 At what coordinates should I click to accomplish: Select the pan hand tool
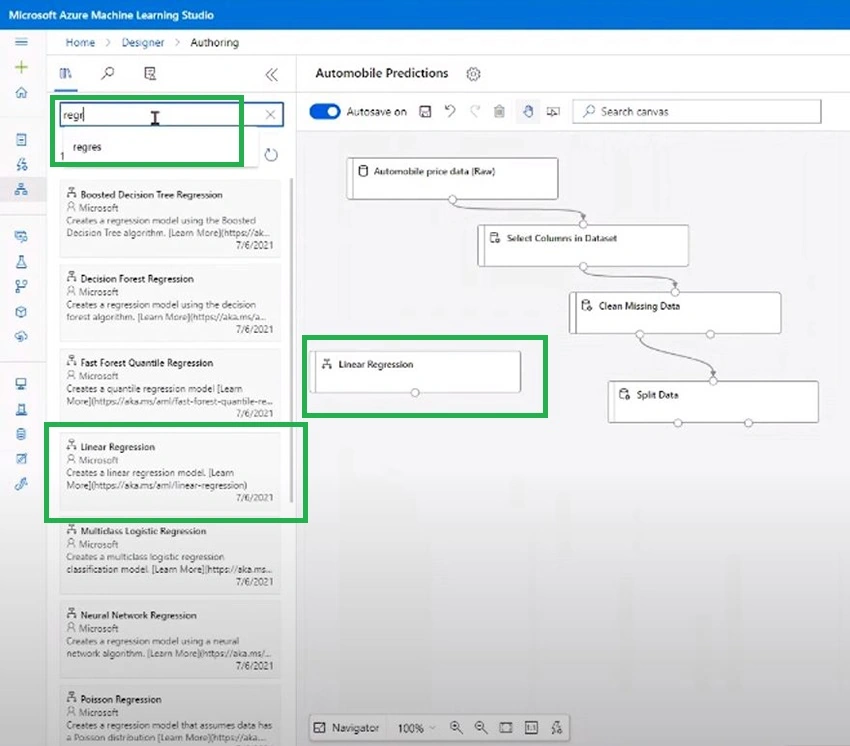528,111
